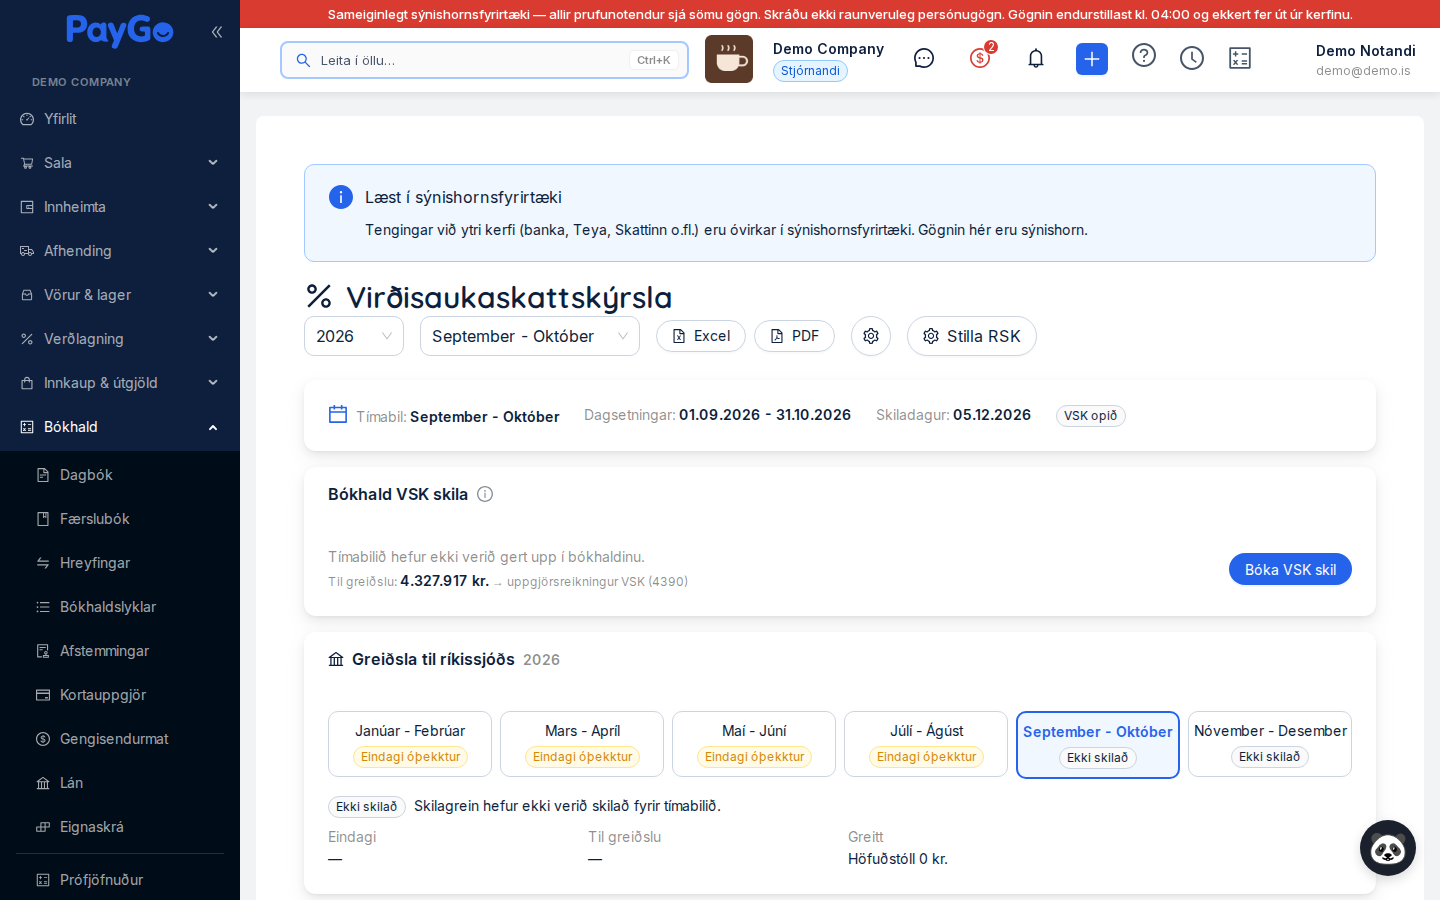This screenshot has height=900, width=1440.
Task: Focus the Leita í öllu search field
Action: click(484, 60)
